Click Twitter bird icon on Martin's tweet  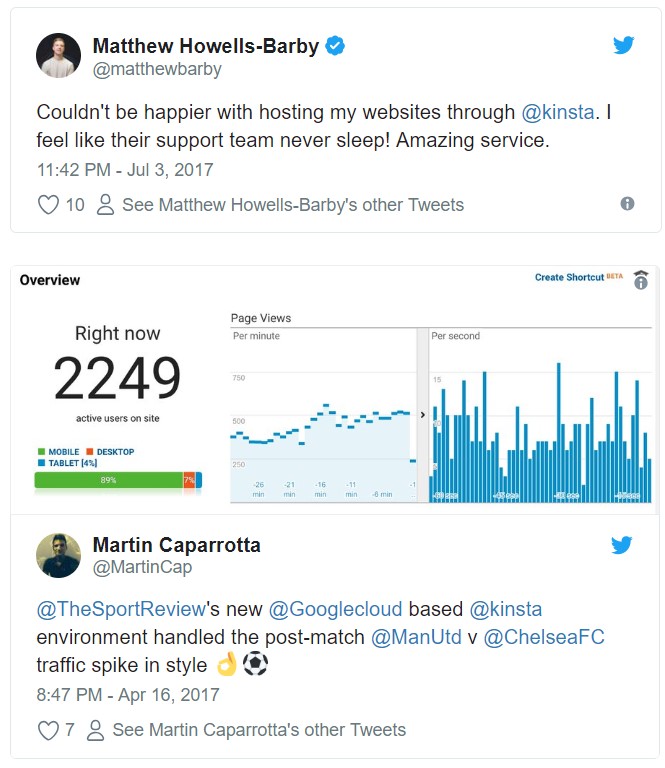point(621,545)
